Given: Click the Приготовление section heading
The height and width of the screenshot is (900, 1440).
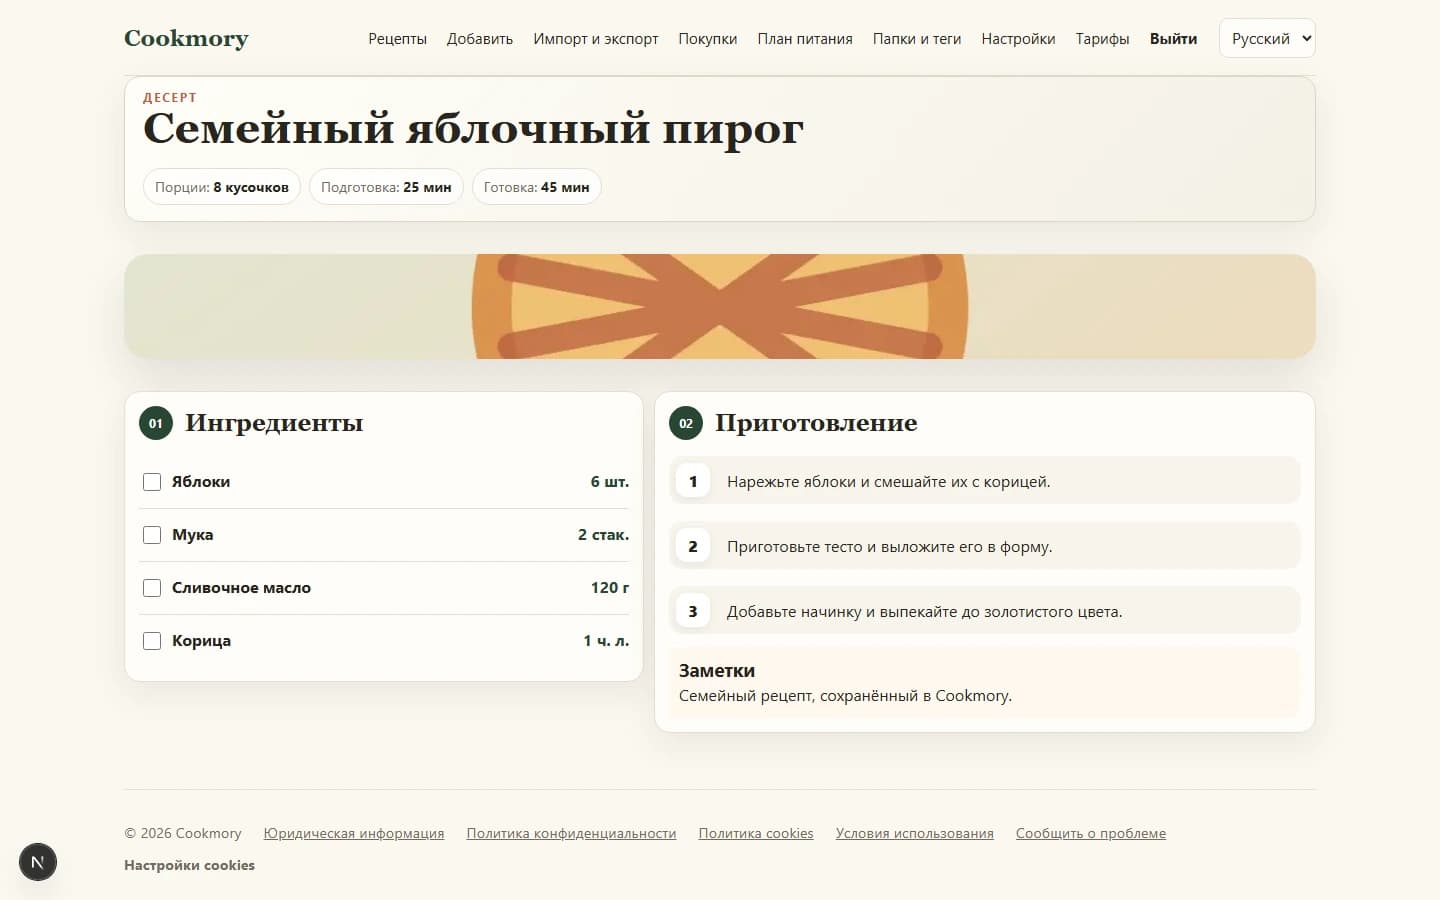Looking at the screenshot, I should click(816, 423).
